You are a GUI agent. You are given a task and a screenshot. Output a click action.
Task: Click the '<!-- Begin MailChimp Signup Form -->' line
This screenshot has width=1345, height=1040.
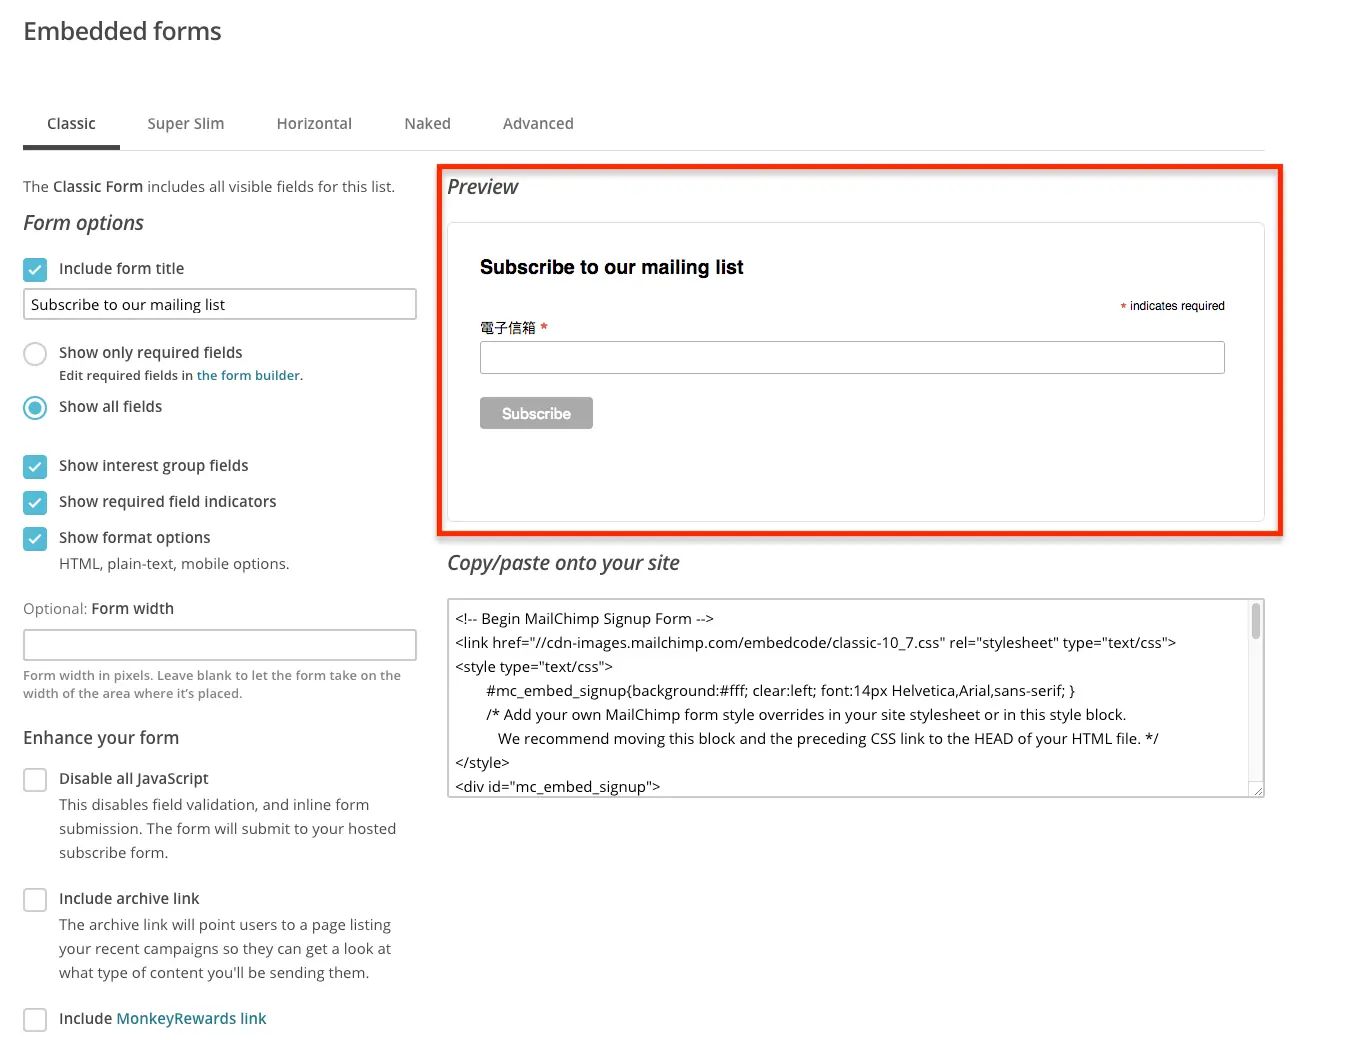[x=584, y=619]
